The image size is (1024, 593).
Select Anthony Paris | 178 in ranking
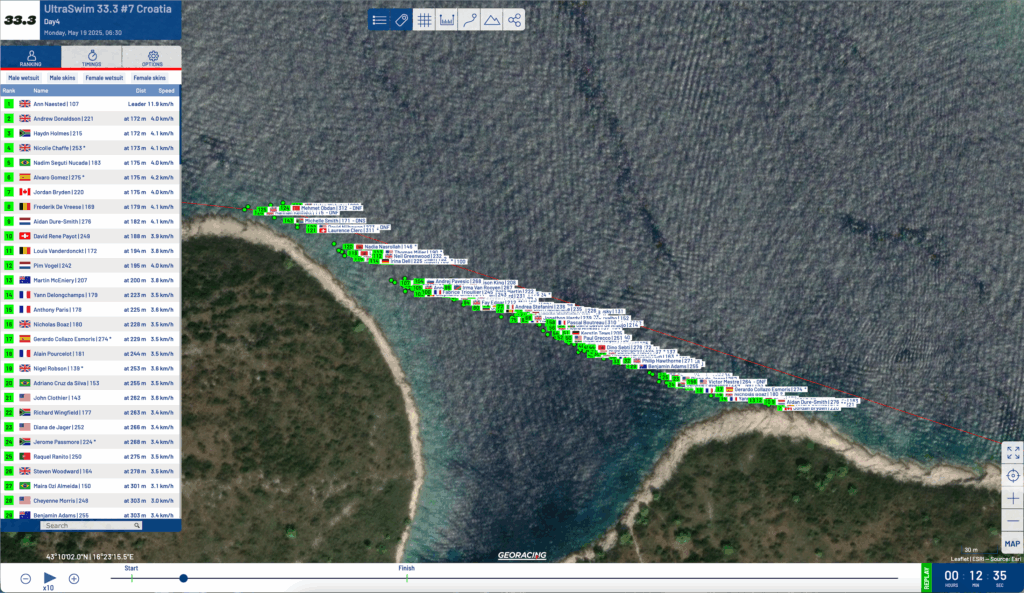(91, 310)
